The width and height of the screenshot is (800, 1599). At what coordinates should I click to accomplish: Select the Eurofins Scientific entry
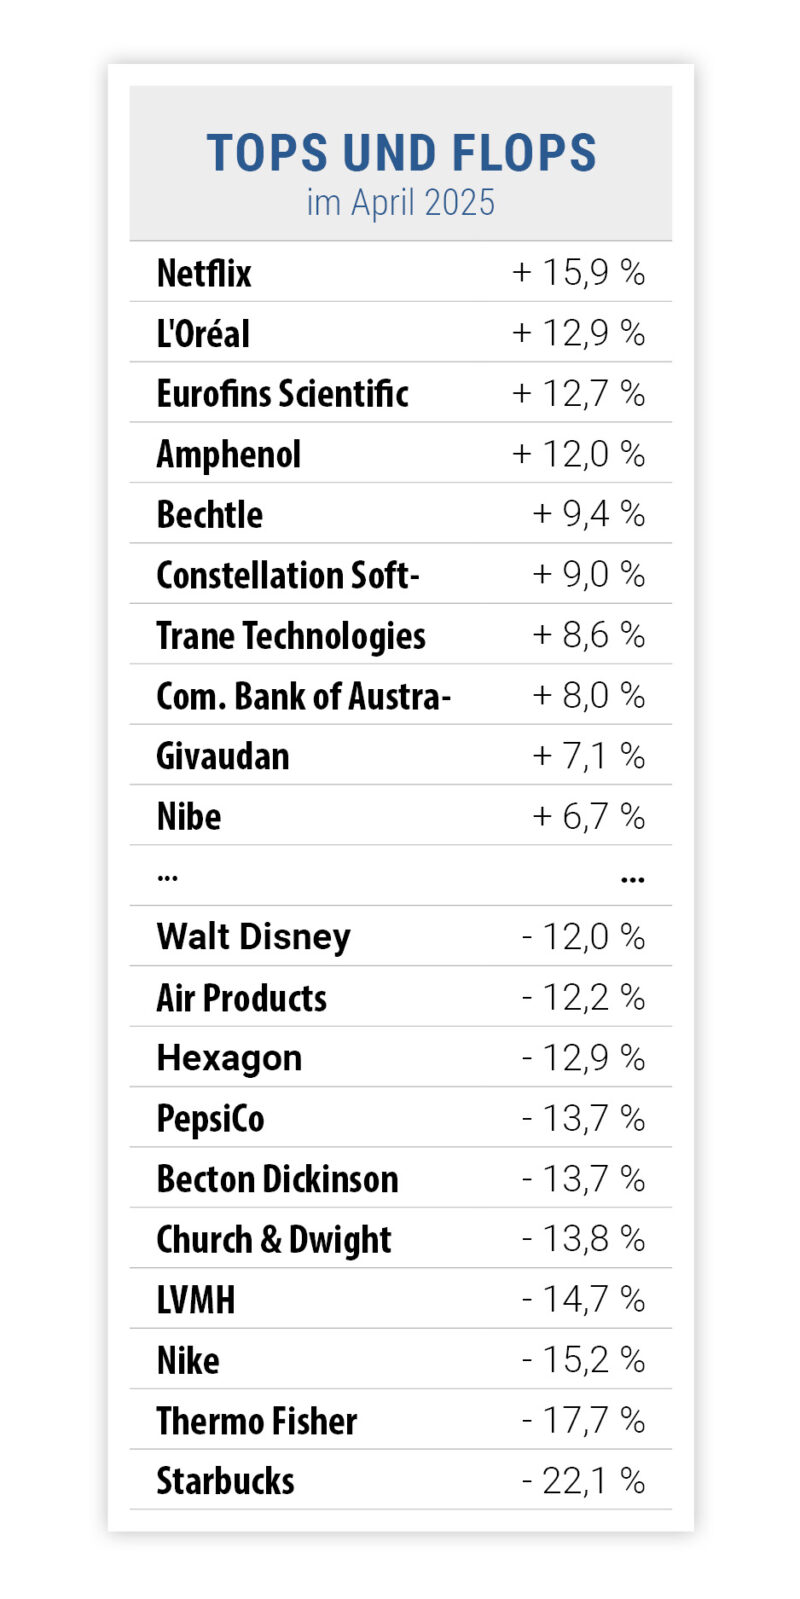click(282, 394)
